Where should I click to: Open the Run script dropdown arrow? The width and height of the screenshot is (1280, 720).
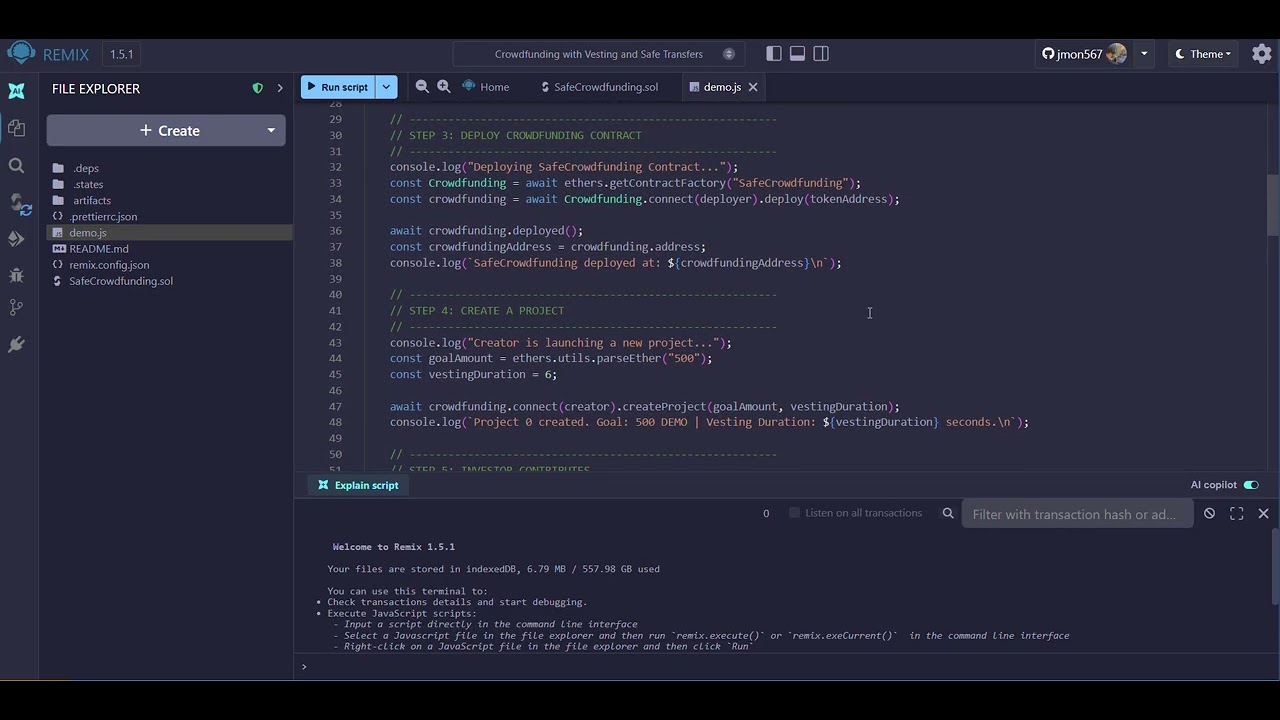(x=386, y=87)
